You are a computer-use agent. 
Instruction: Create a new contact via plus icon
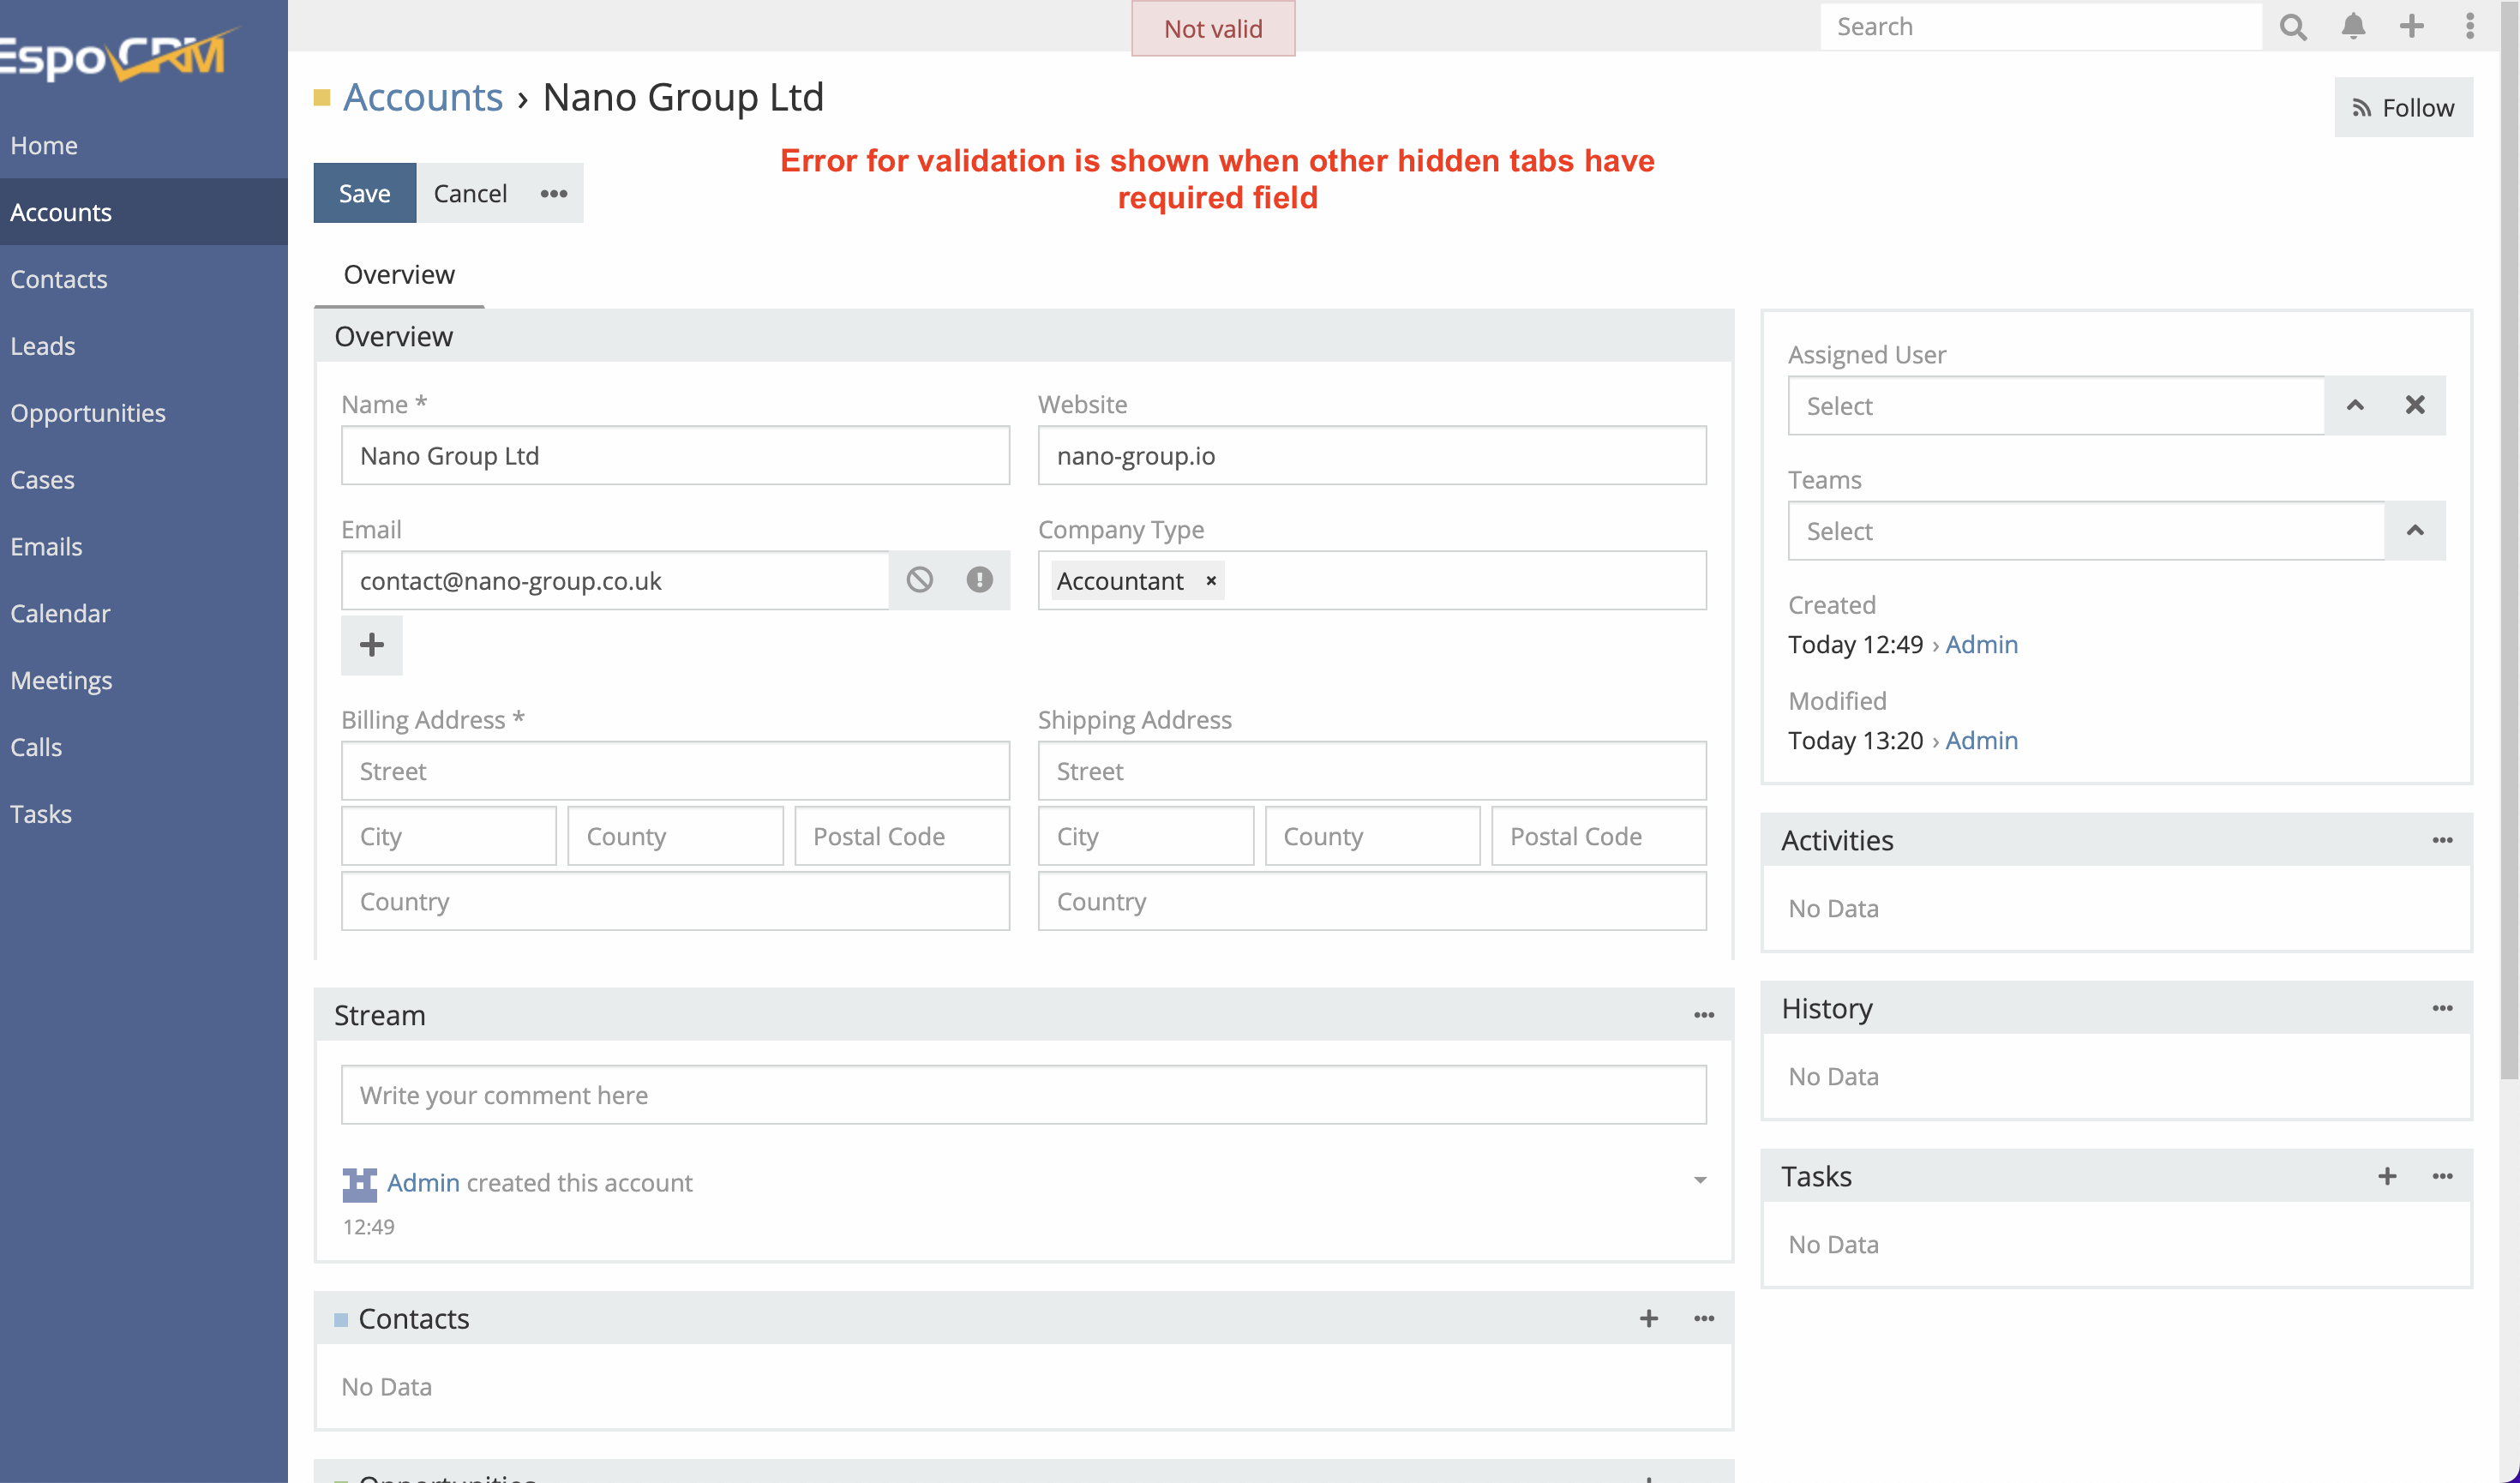(1648, 1318)
